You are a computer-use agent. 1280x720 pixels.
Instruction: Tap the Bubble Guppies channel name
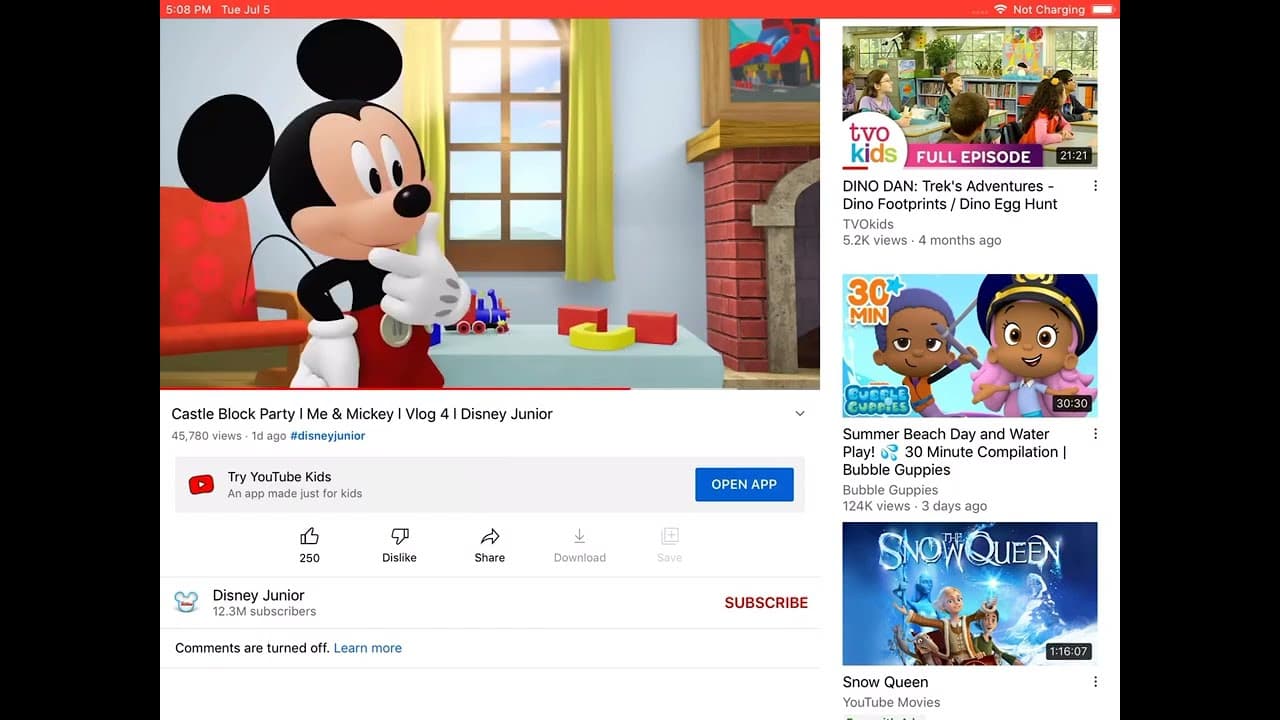tap(890, 490)
